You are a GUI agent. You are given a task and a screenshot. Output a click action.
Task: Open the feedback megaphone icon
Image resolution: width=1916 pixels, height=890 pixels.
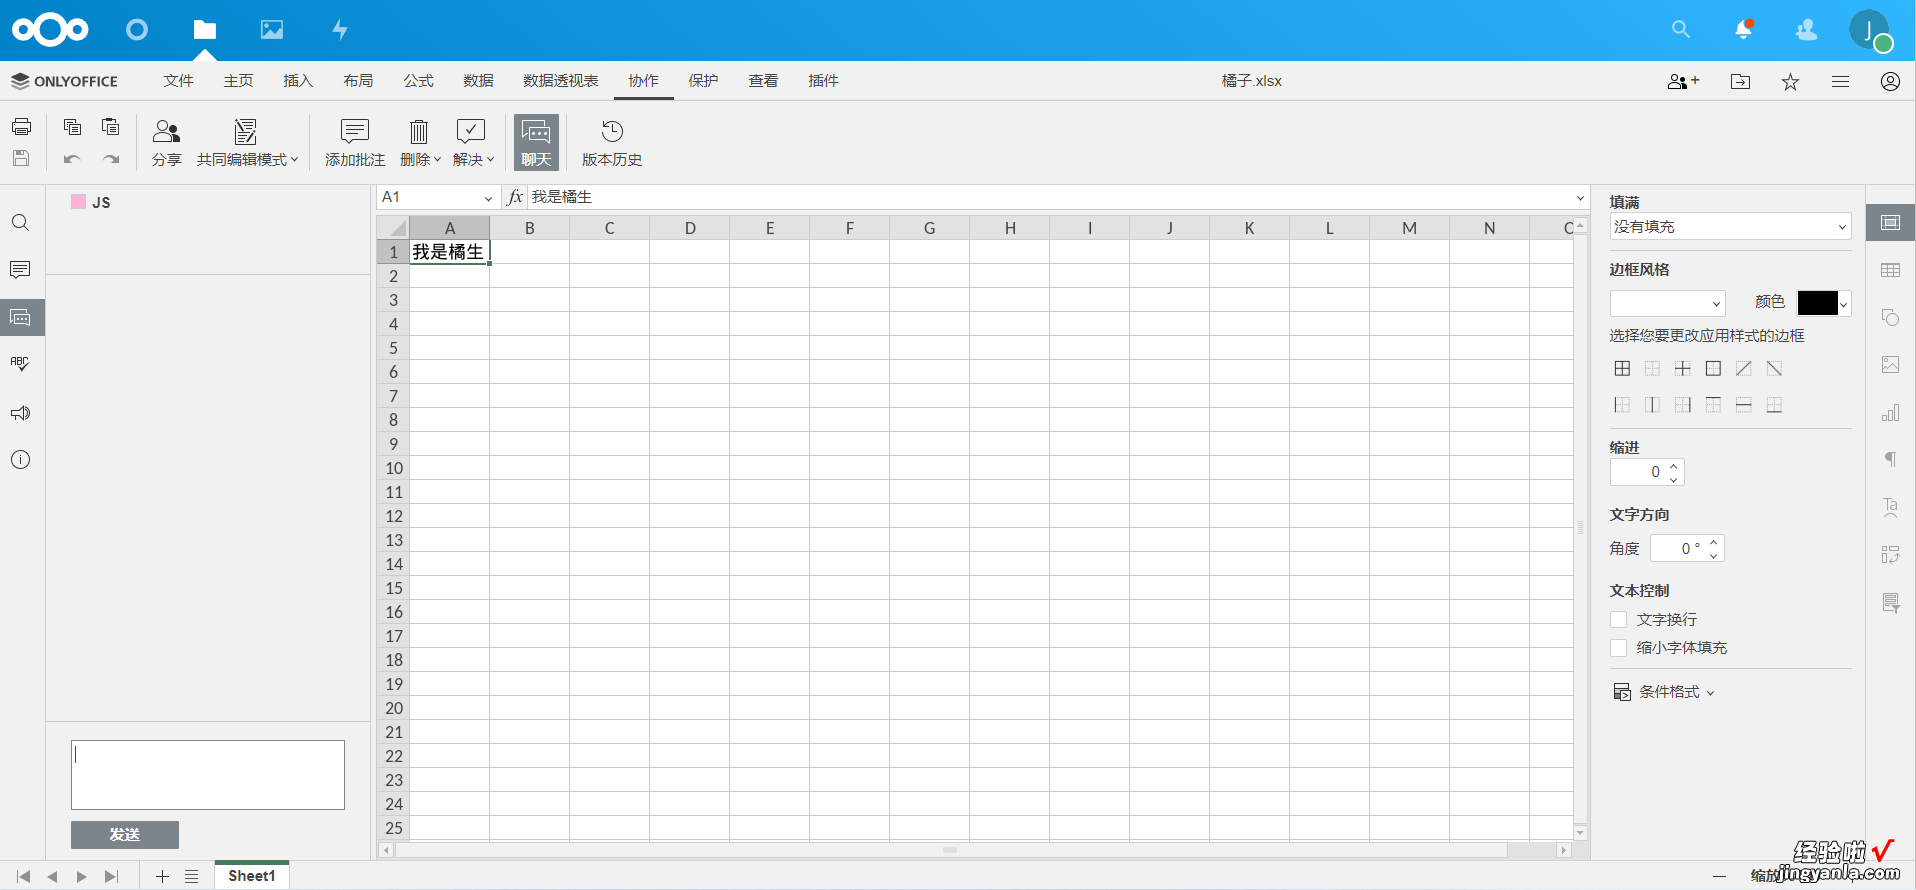tap(21, 413)
